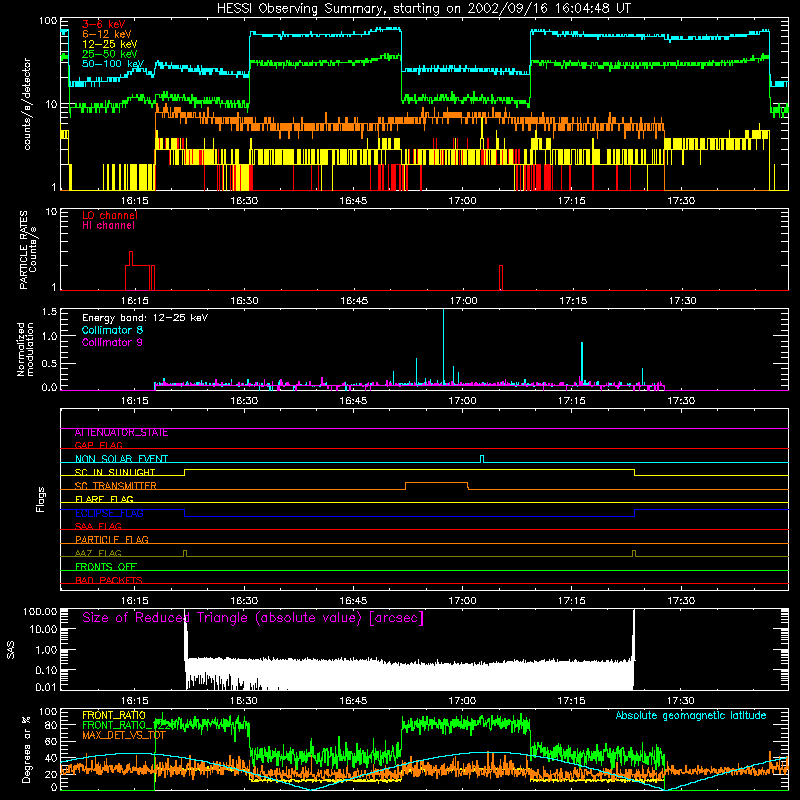Viewport: 800px width, 800px height.
Task: Click the 'Degrees or %' axis label
Action: click(26, 749)
